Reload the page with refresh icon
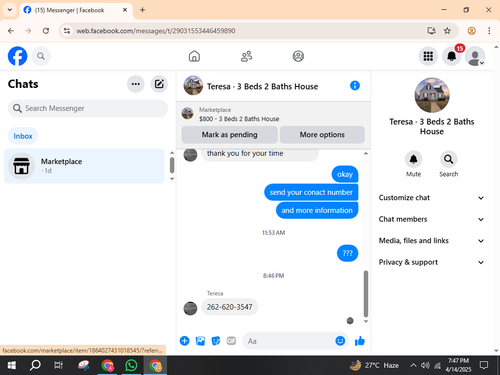 [46, 31]
